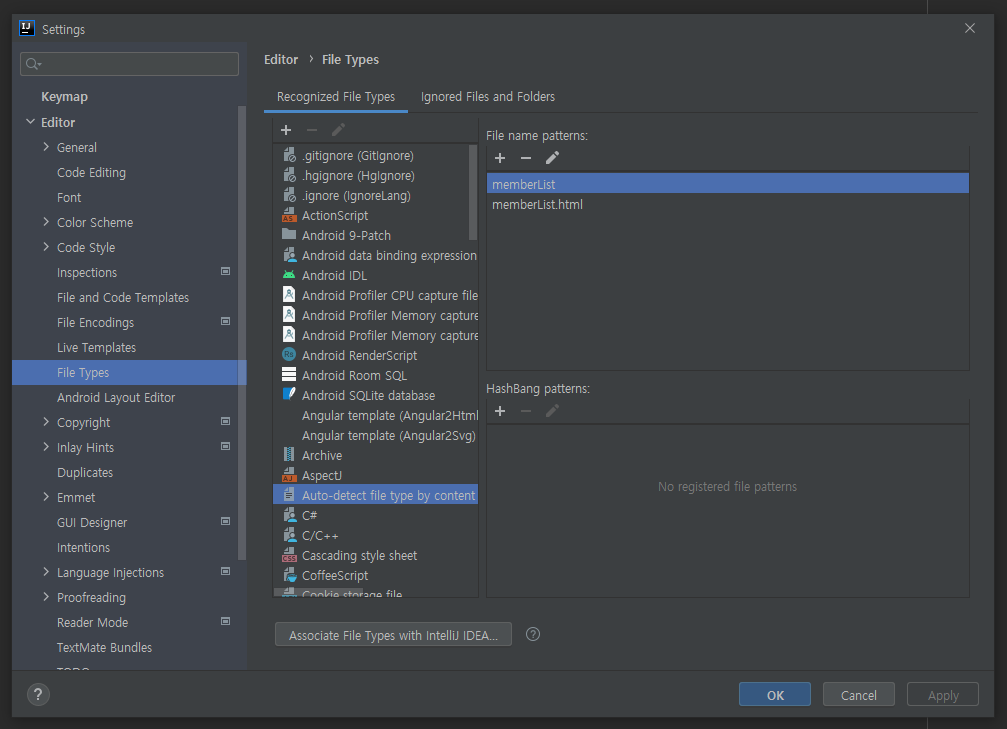
Task: Edit the selected file name pattern
Action: click(552, 158)
